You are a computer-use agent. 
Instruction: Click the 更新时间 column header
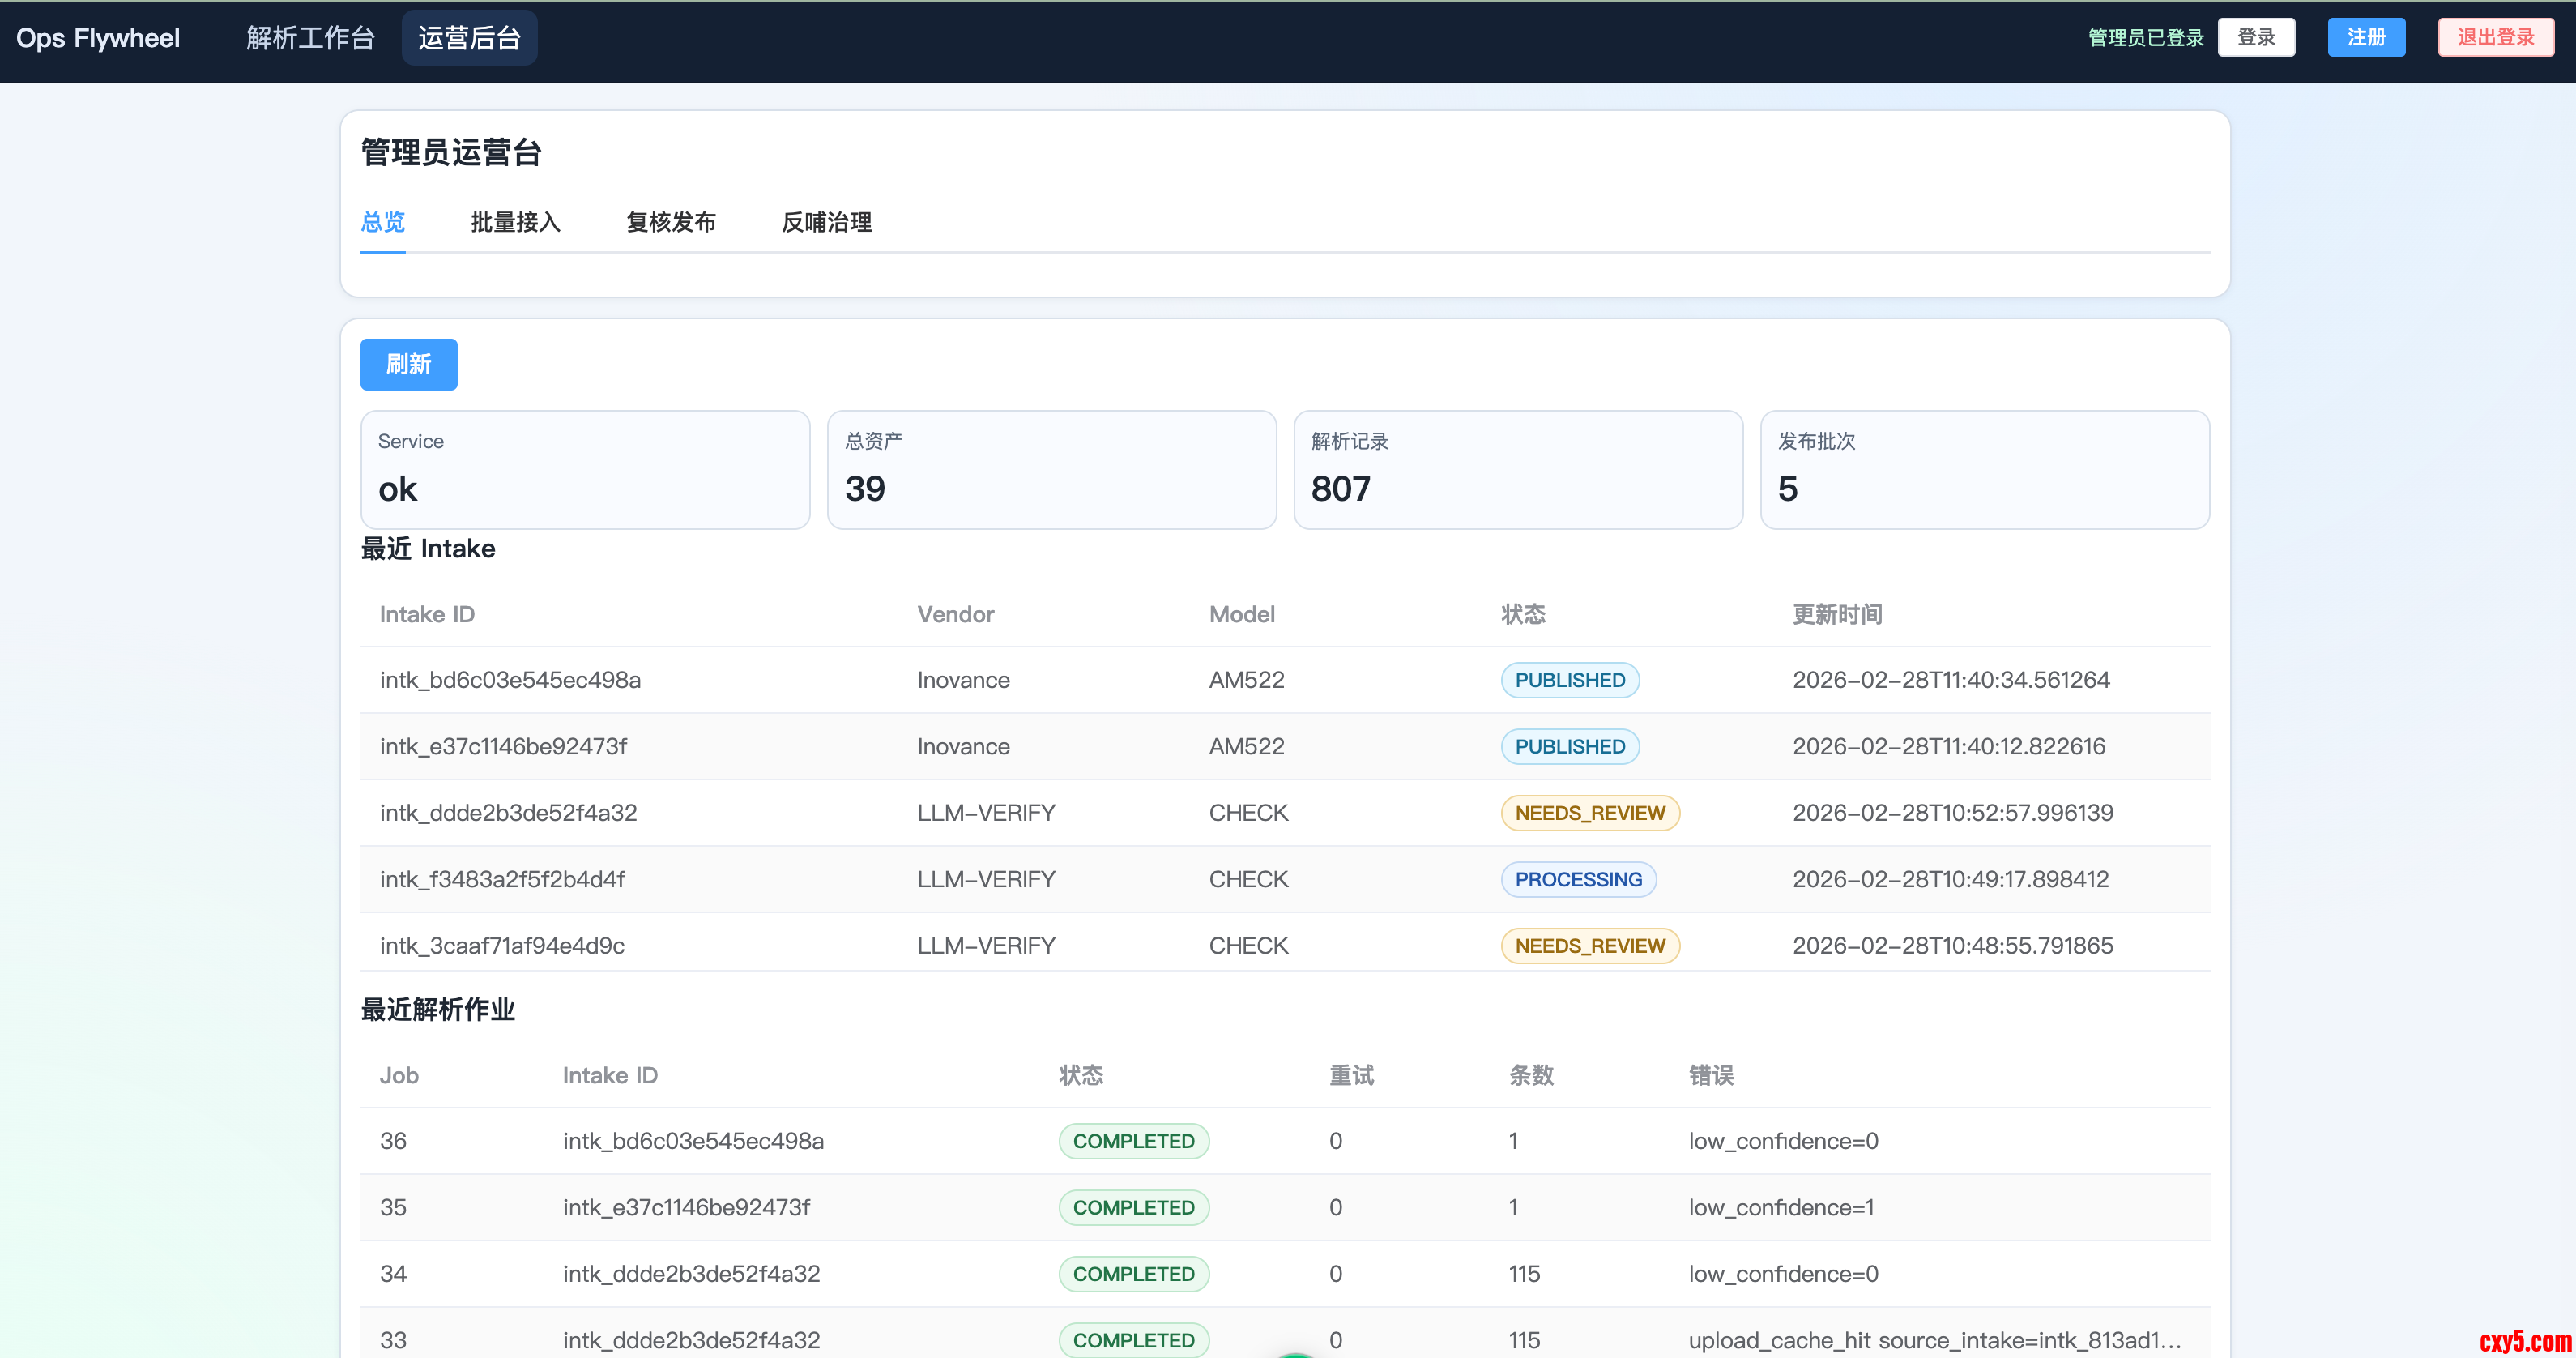[x=1837, y=614]
